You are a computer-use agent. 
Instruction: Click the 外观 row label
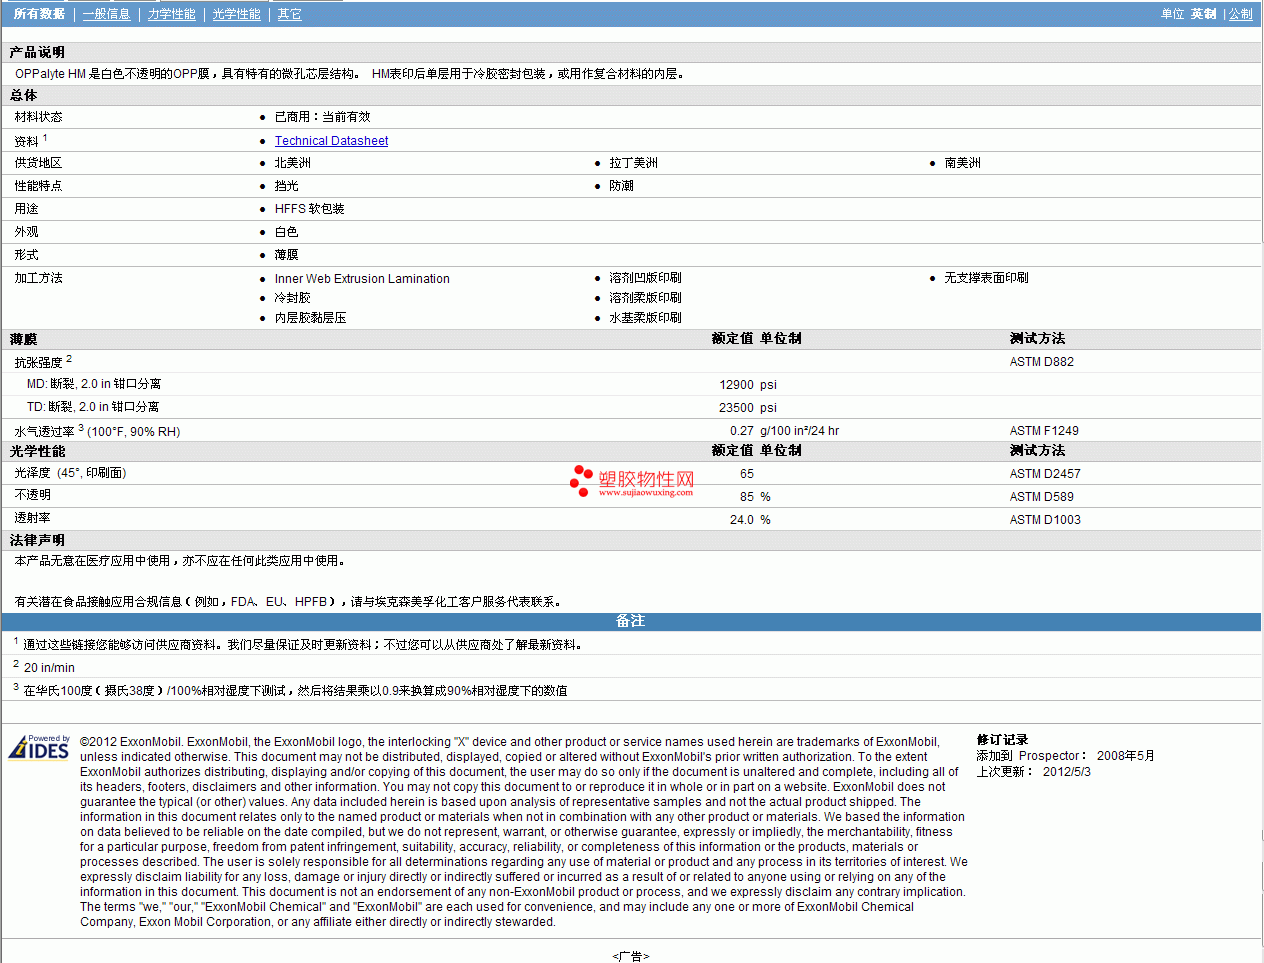(26, 232)
